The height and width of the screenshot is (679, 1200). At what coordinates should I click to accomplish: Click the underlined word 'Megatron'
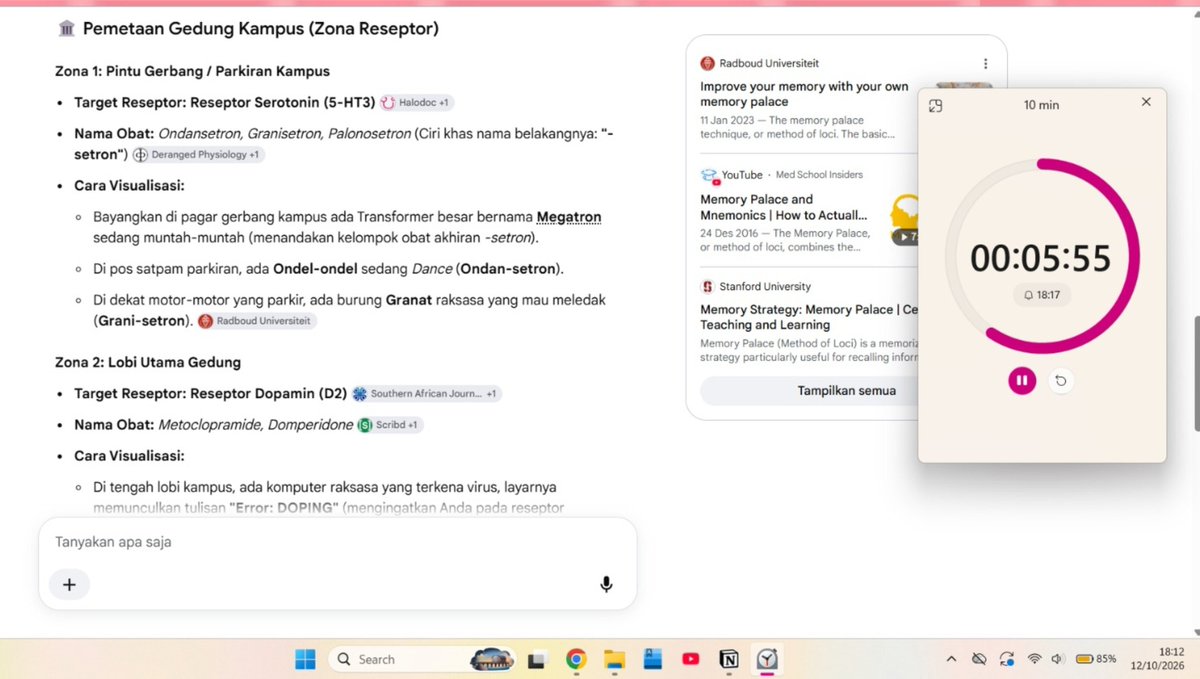(569, 217)
